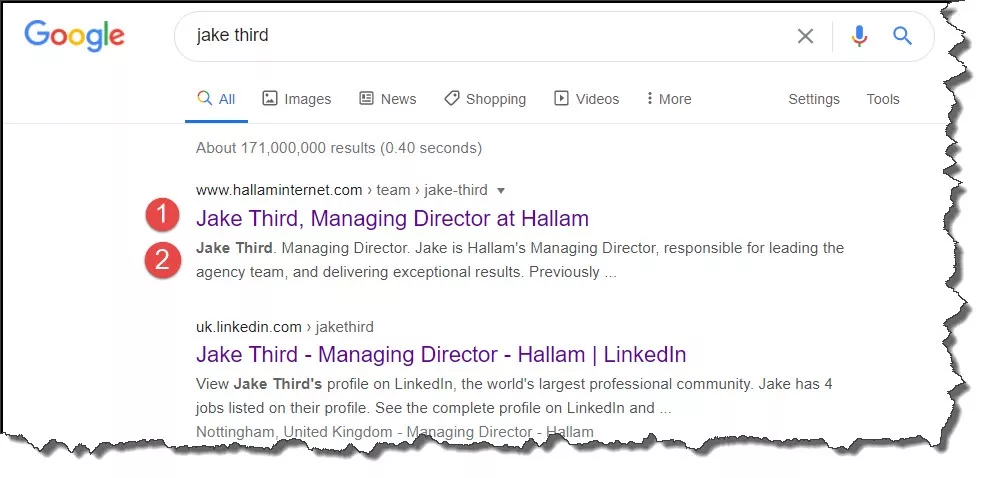Start voice search with microphone icon

[859, 37]
